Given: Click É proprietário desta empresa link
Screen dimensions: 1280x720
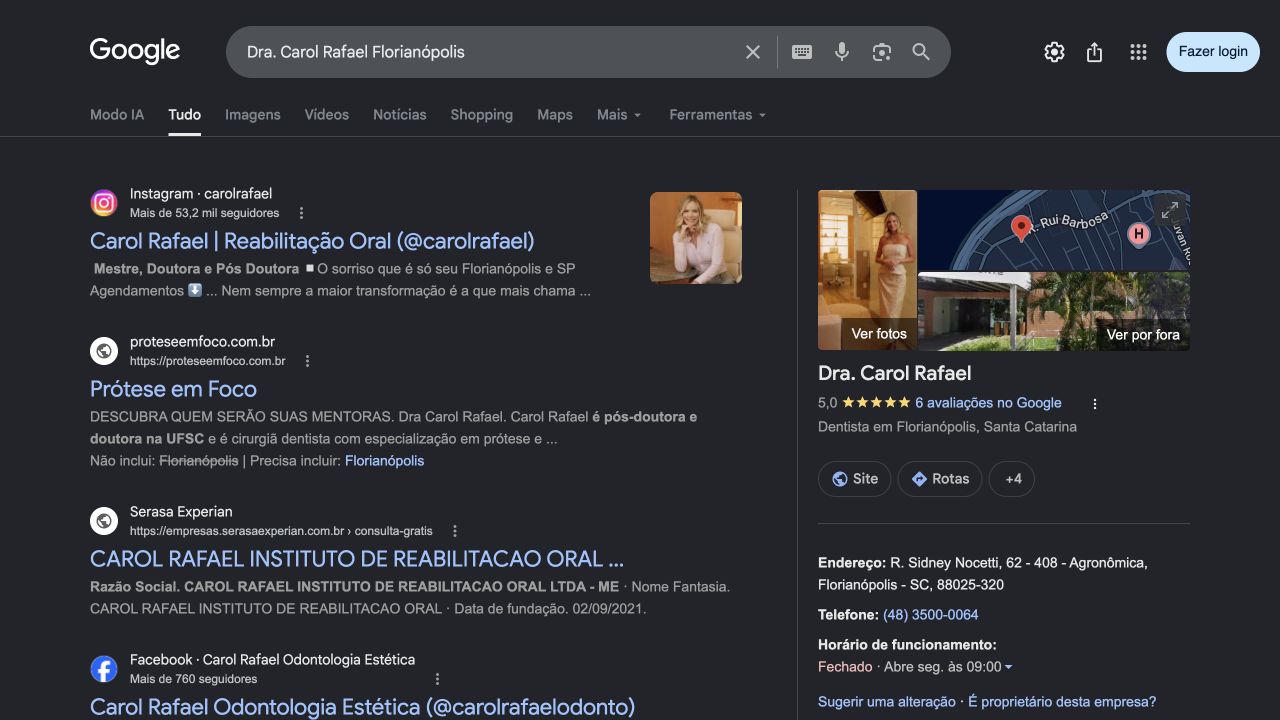Looking at the screenshot, I should click(1062, 702).
